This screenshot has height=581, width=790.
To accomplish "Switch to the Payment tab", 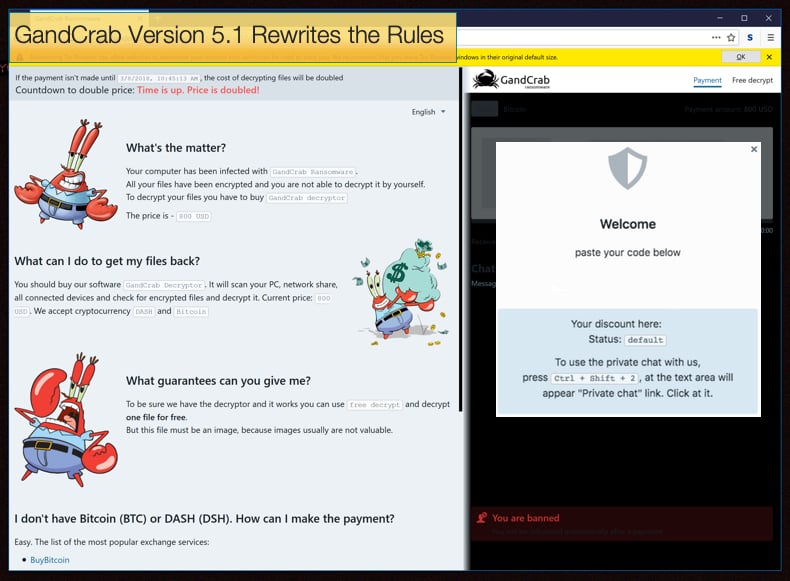I will point(707,80).
